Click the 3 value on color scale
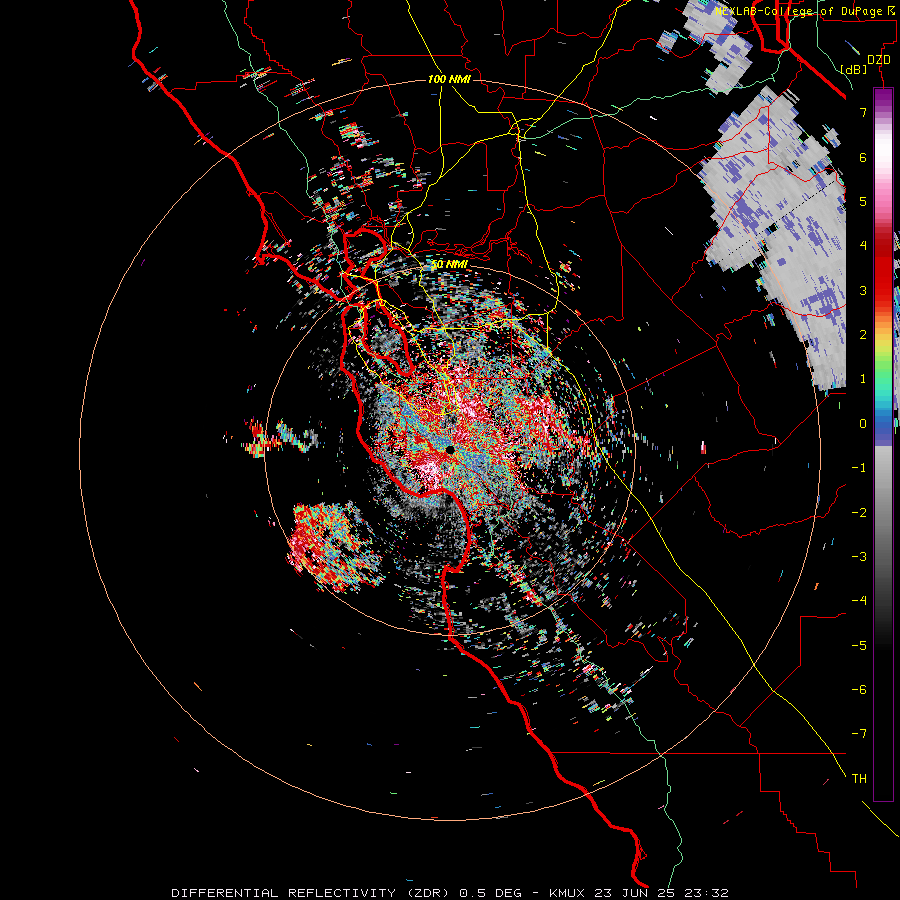This screenshot has height=900, width=900. (863, 290)
